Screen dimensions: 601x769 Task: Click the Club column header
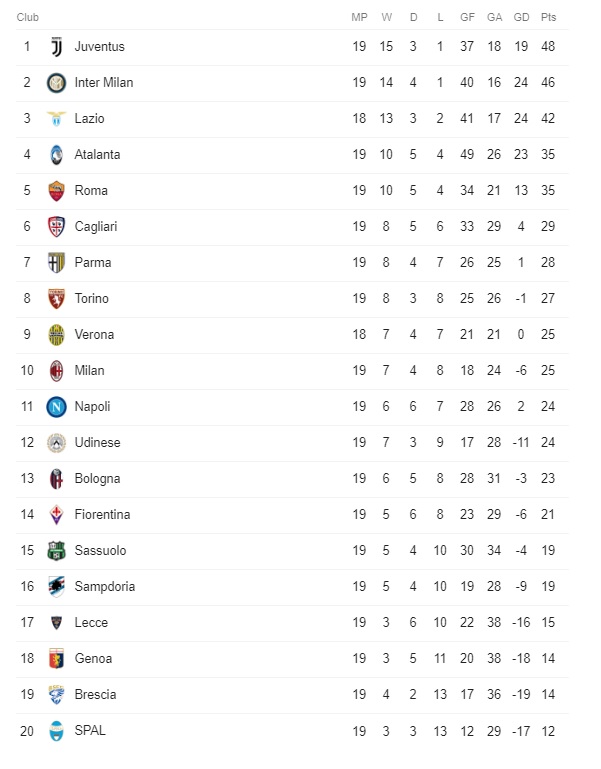[x=27, y=17]
